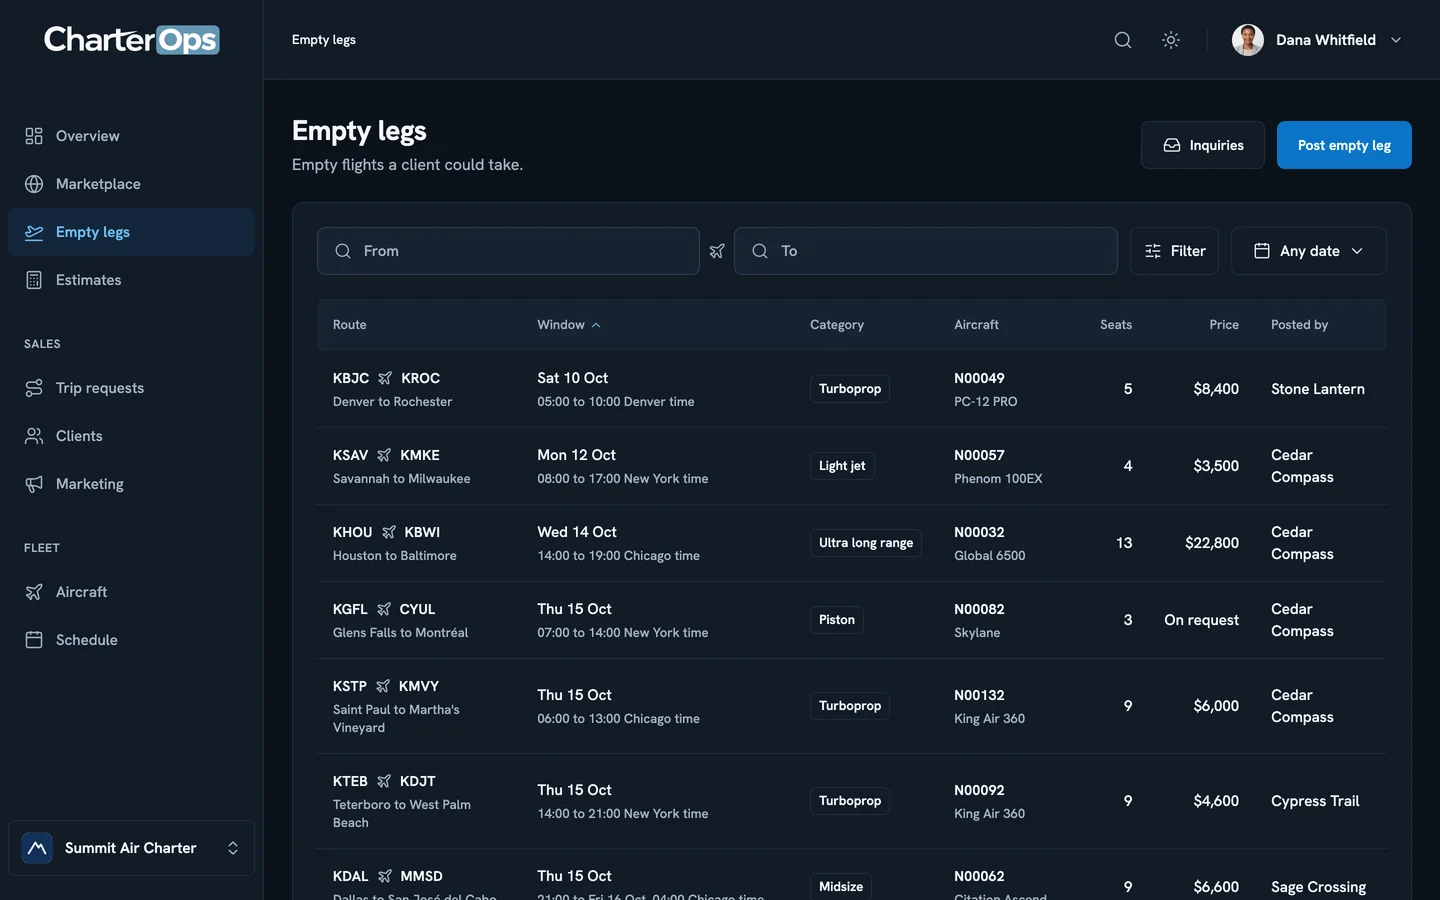1440x900 pixels.
Task: Open Marketplace in sidebar
Action: coord(131,184)
